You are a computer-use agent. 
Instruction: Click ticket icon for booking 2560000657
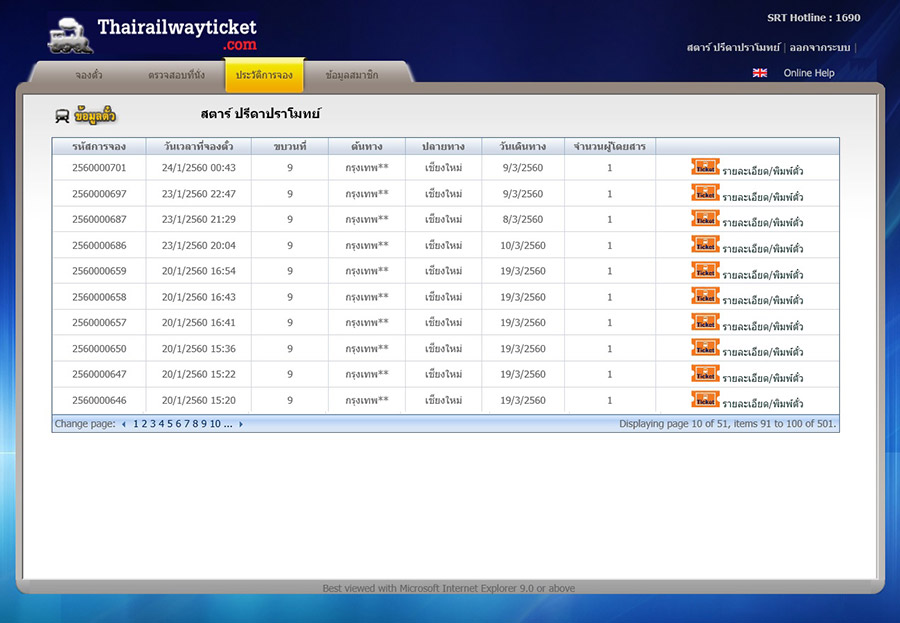coord(705,322)
